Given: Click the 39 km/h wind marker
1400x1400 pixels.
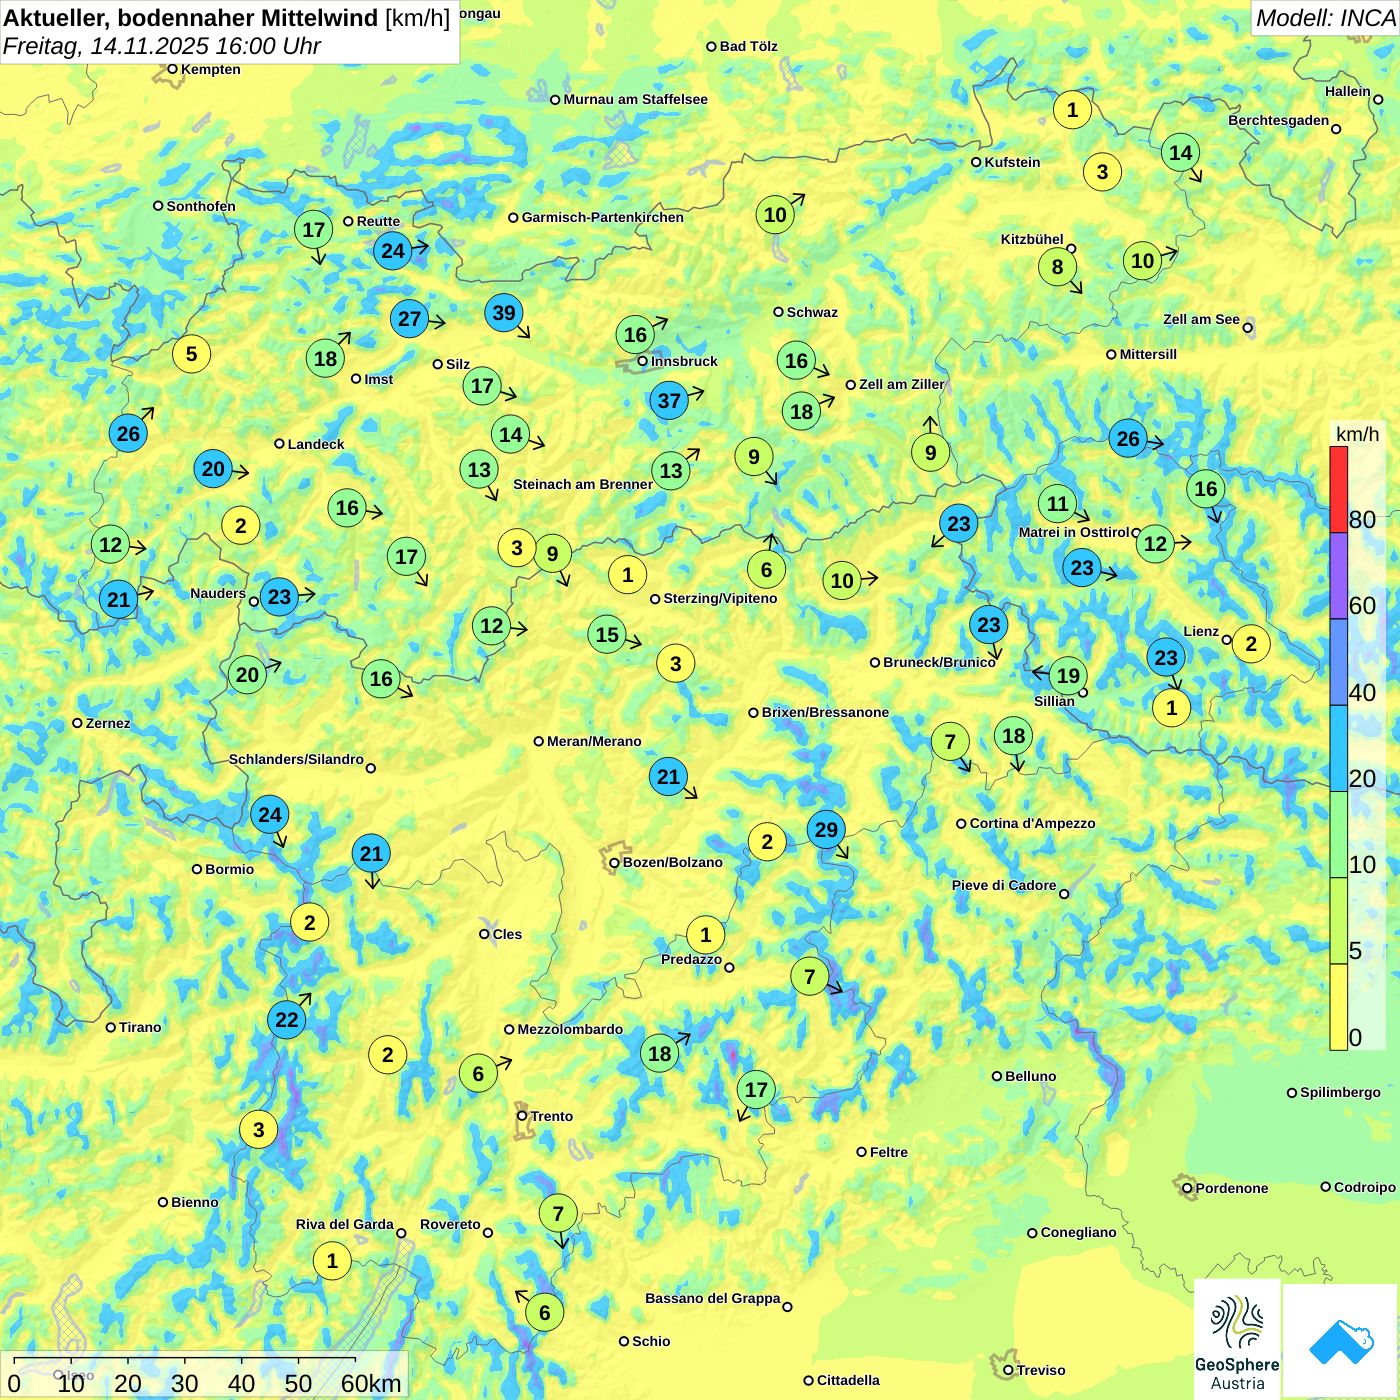Looking at the screenshot, I should tap(504, 313).
